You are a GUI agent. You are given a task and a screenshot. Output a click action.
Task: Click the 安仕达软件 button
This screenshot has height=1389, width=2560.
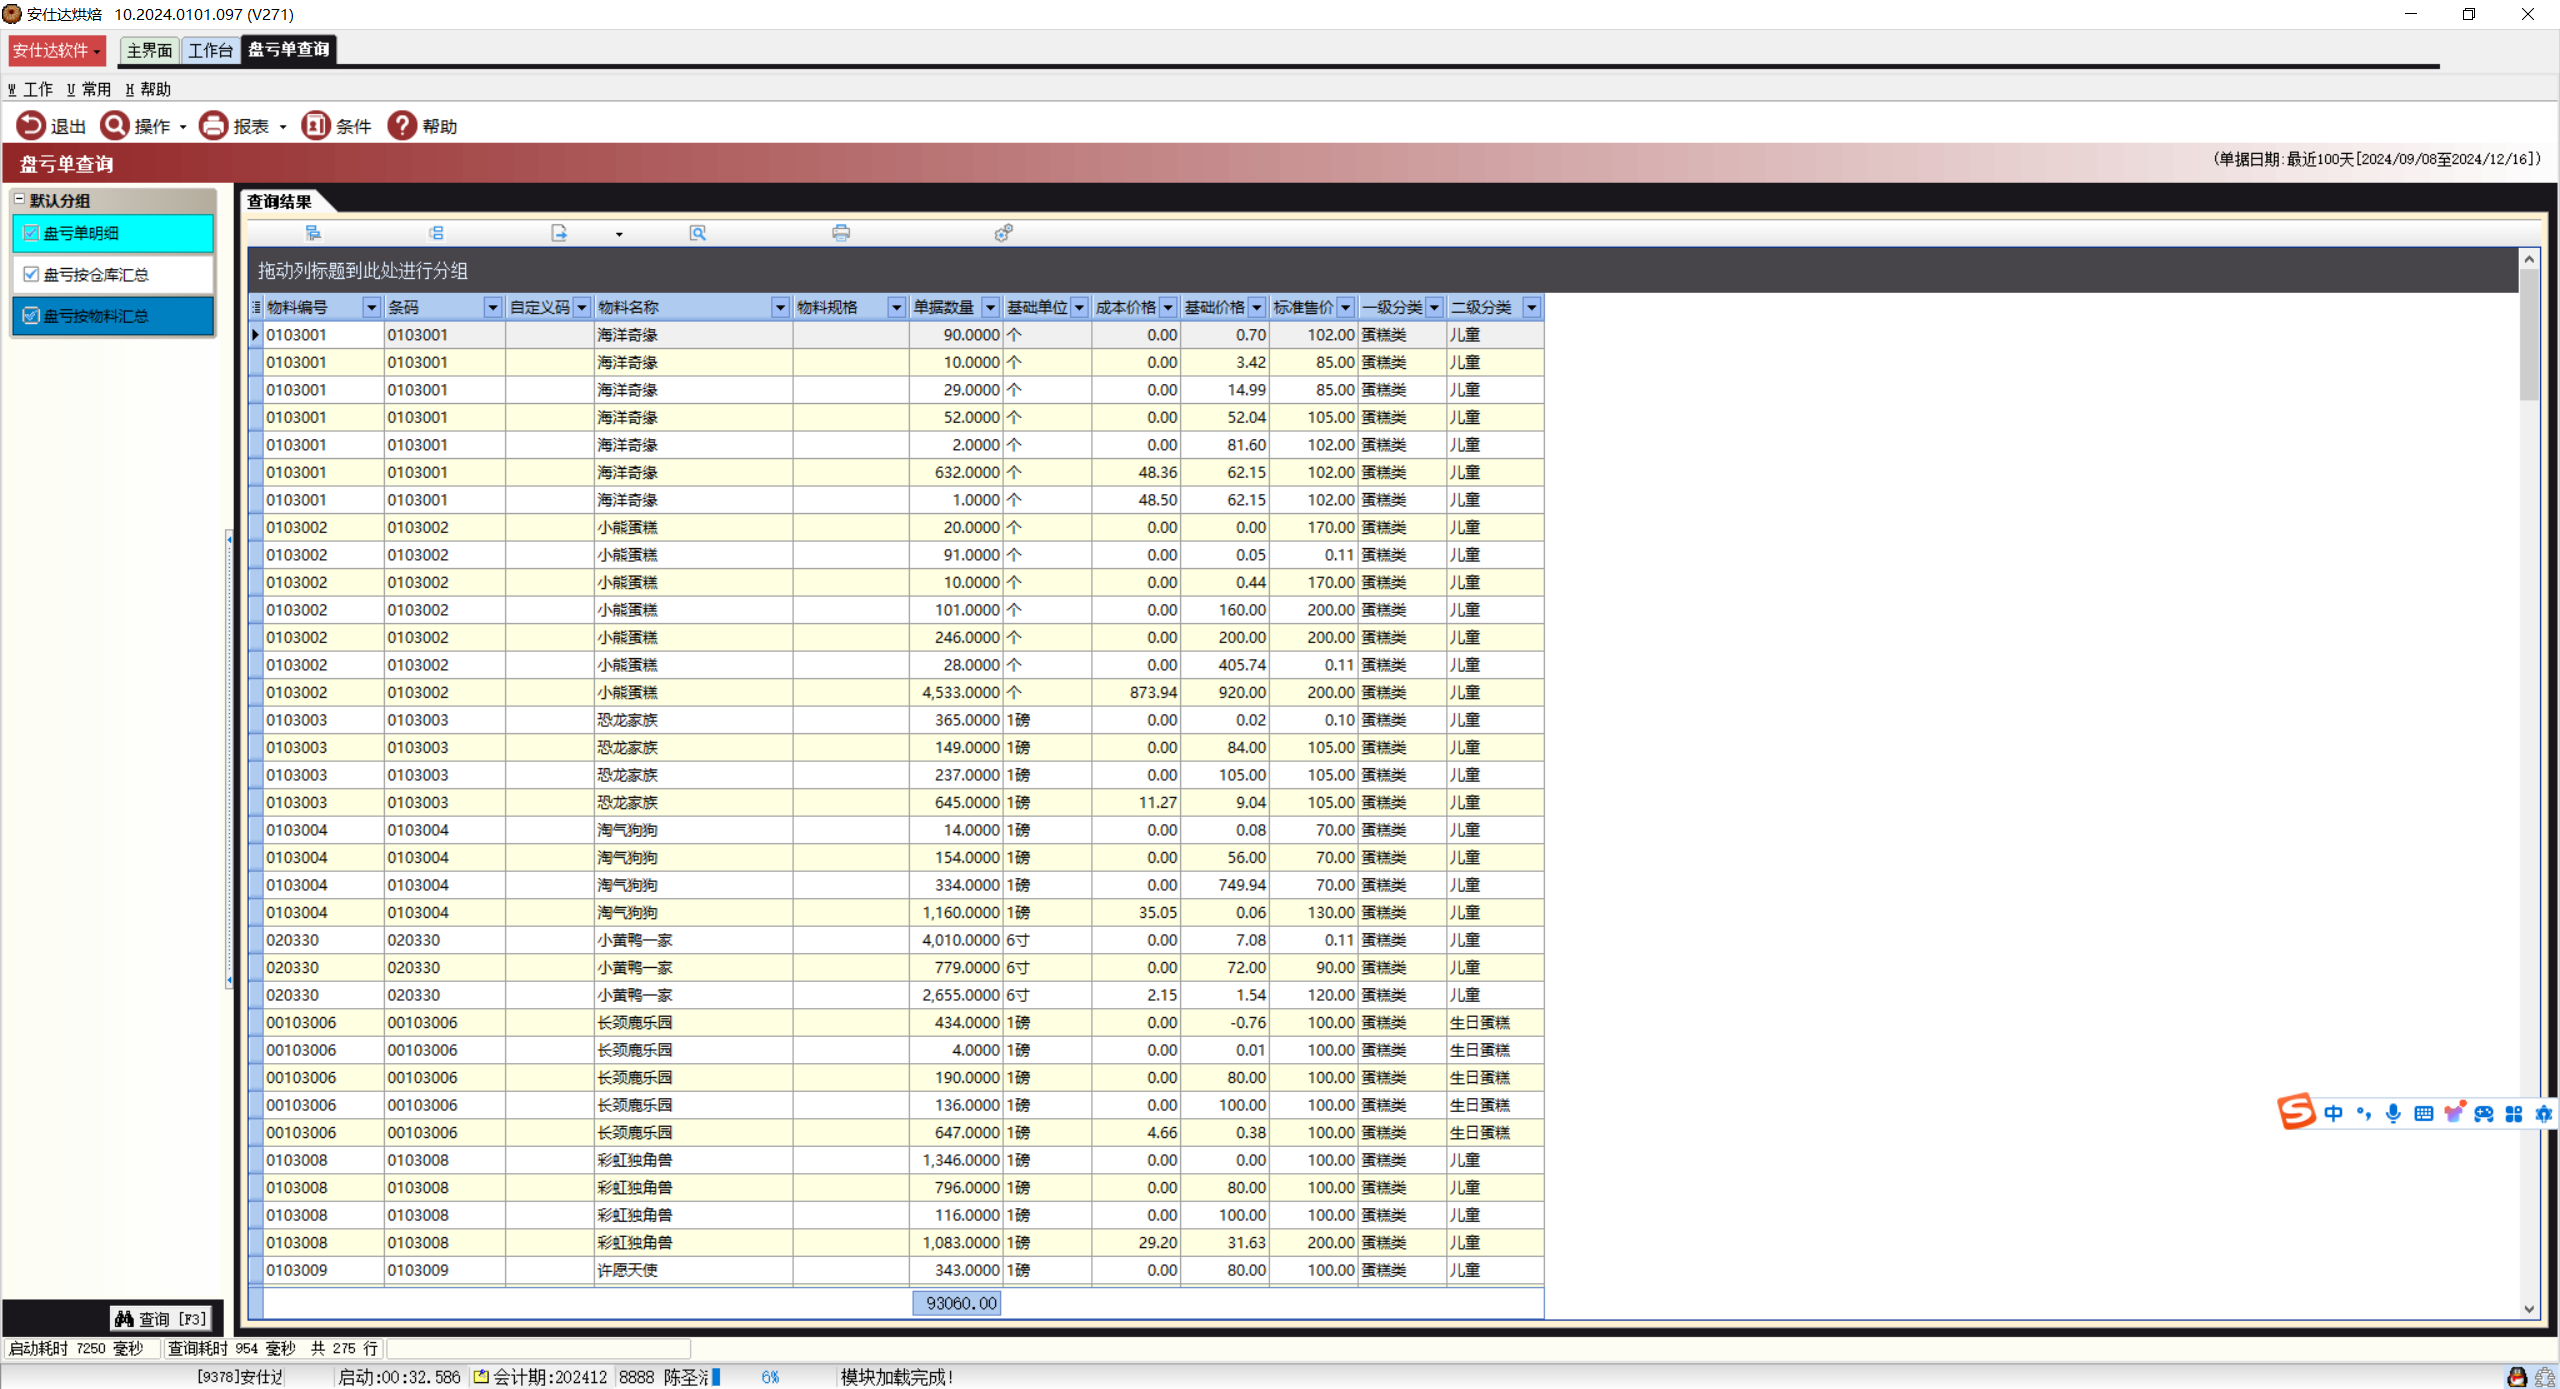point(56,50)
